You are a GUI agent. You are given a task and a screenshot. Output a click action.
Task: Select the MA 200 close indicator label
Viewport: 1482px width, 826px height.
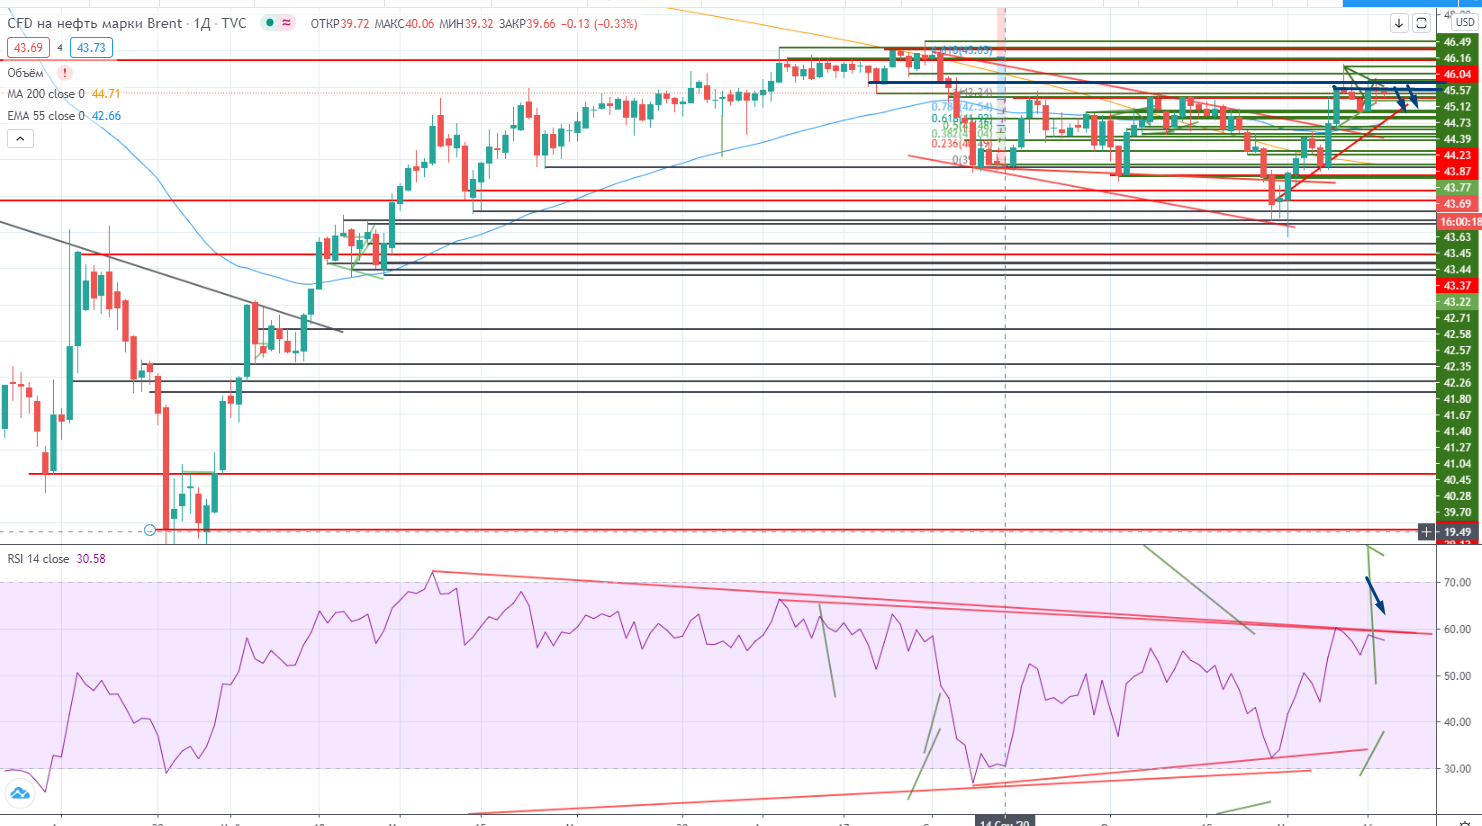46,94
